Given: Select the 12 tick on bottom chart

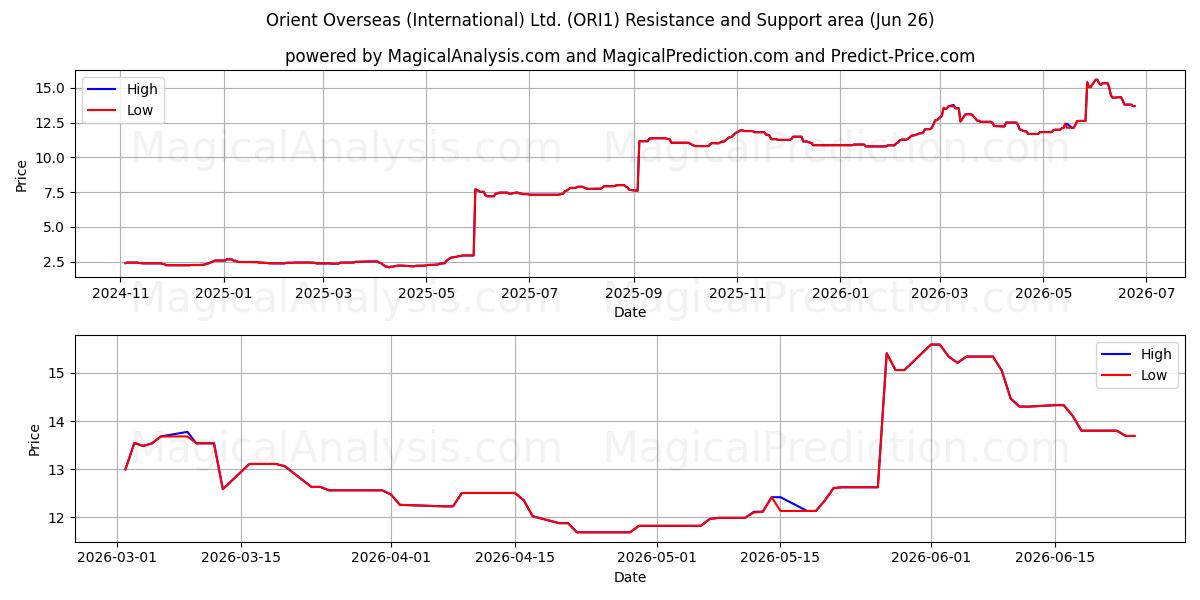Looking at the screenshot, I should coord(59,518).
